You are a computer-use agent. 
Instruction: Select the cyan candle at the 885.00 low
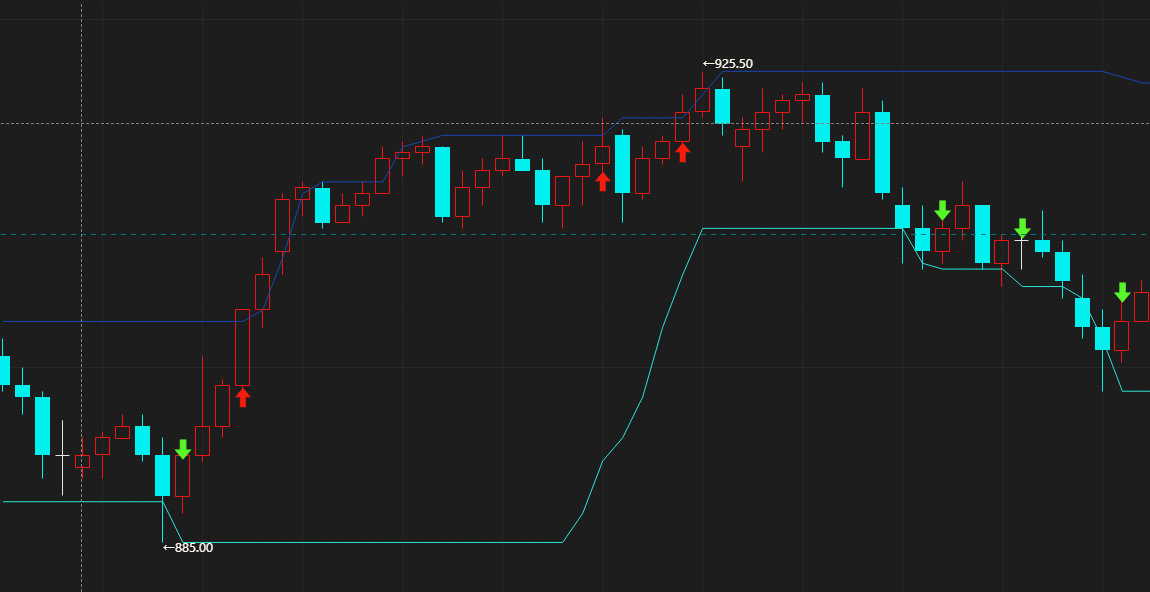(162, 475)
